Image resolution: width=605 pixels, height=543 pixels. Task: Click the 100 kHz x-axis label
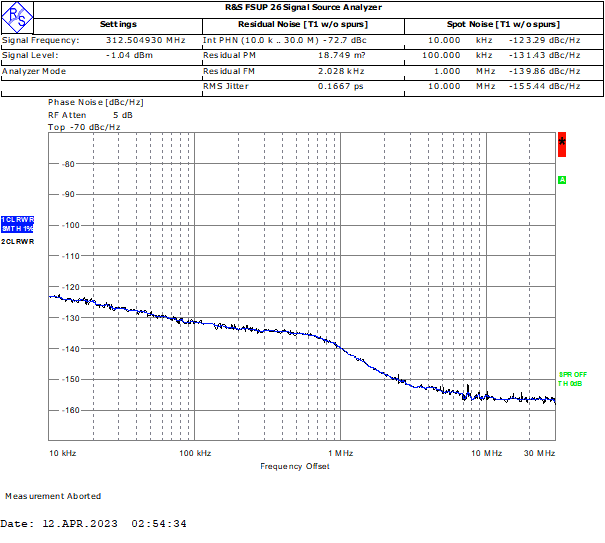coord(195,453)
